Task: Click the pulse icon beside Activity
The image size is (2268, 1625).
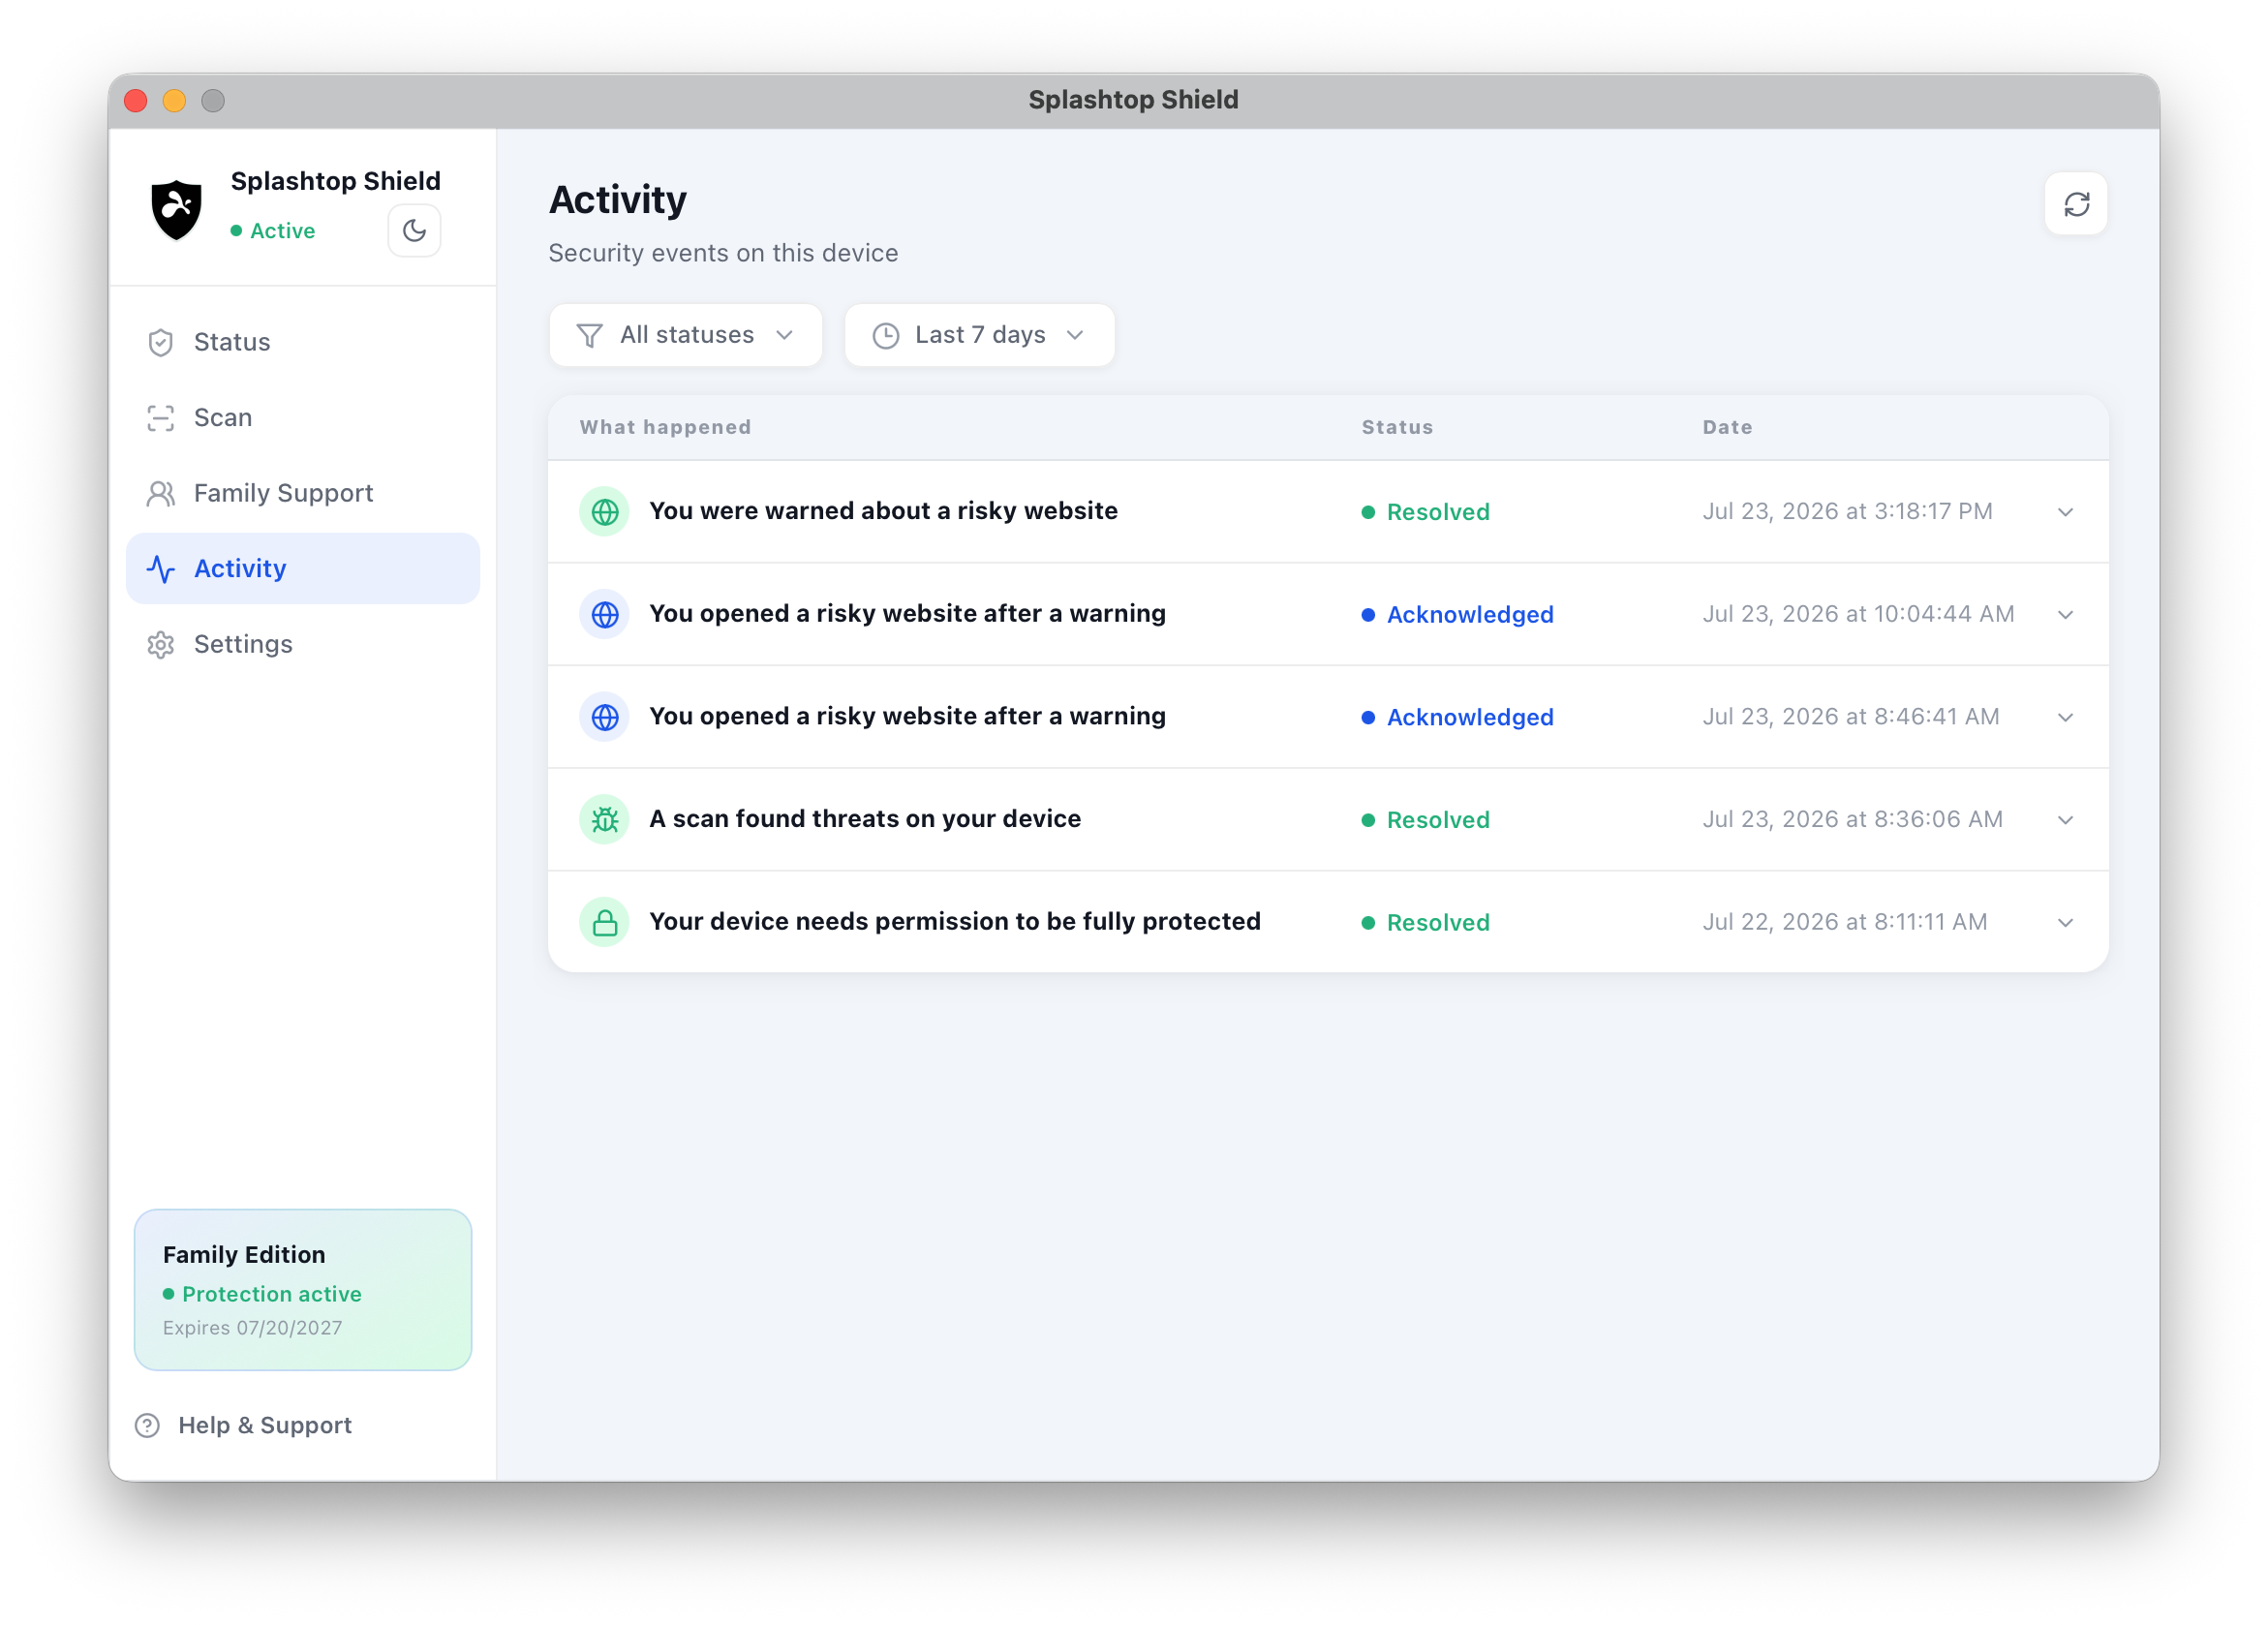Action: [x=160, y=569]
